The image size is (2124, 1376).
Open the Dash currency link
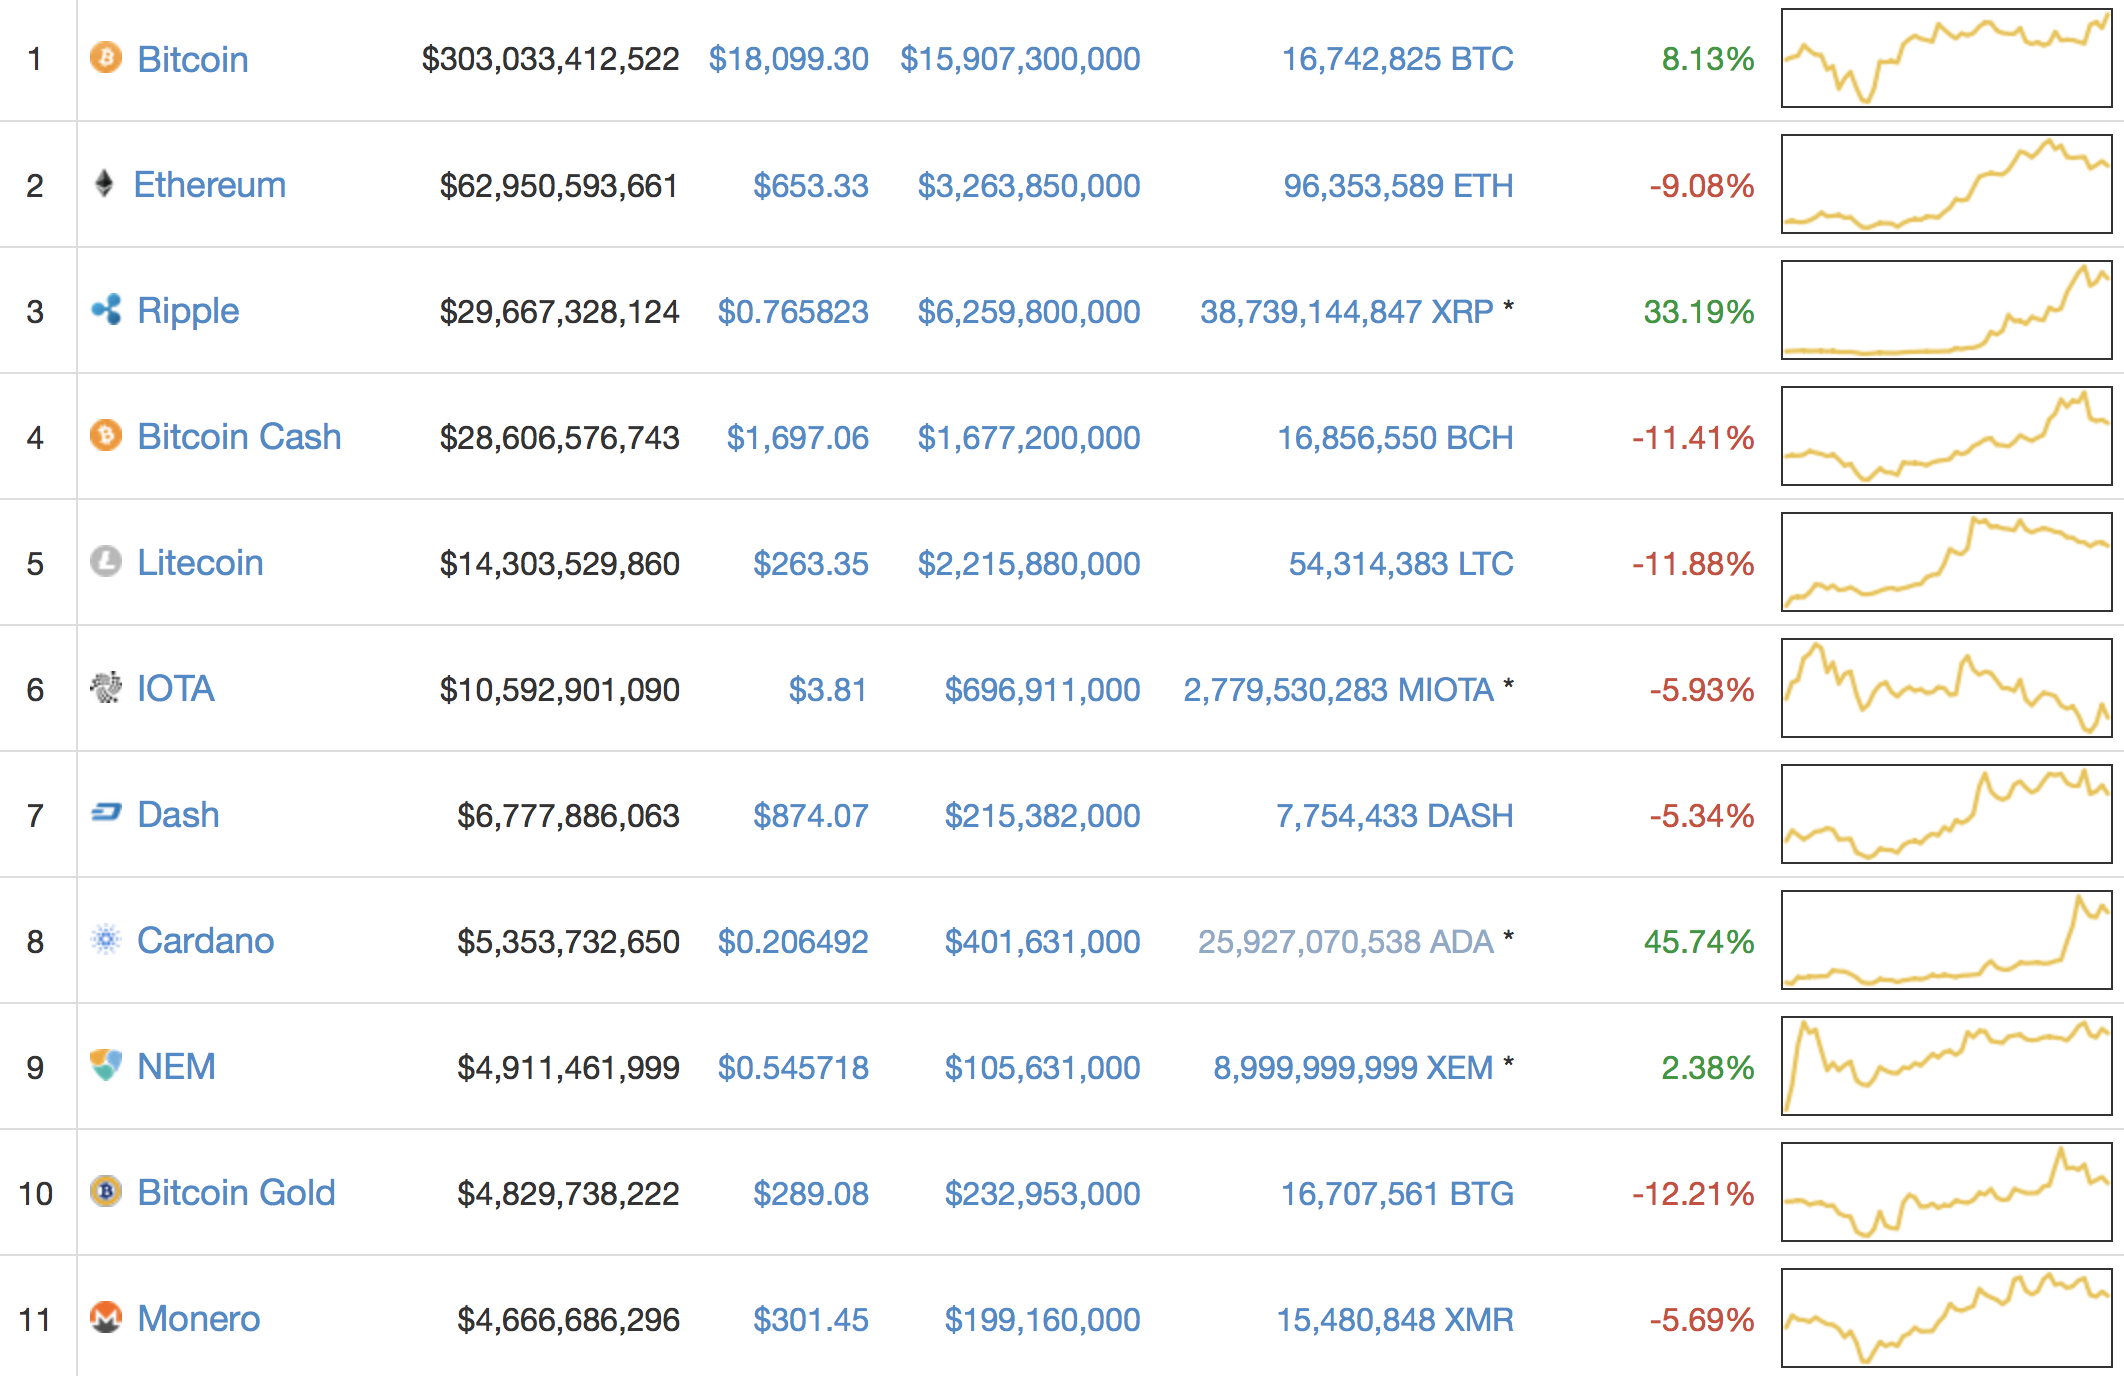tap(178, 815)
